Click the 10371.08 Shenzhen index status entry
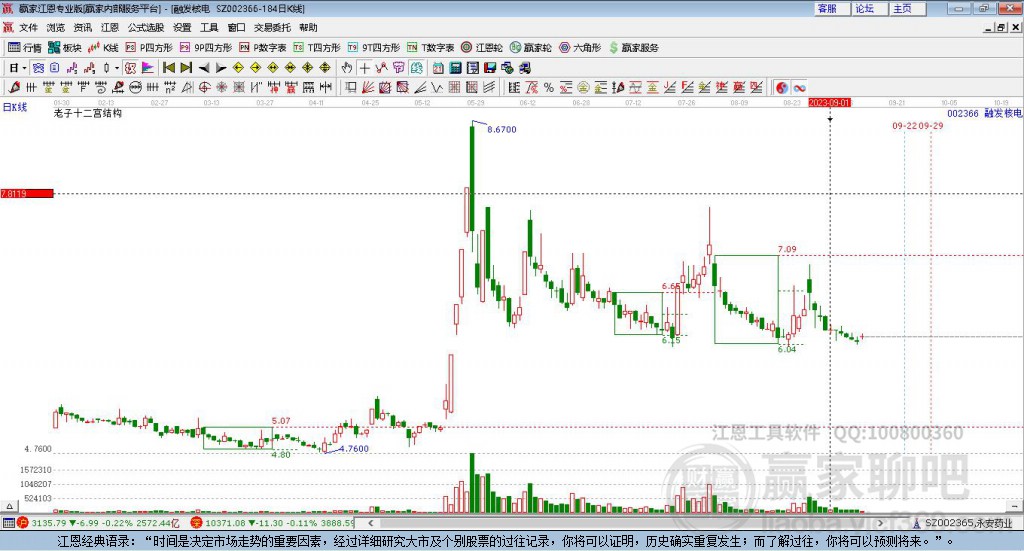The image size is (1024, 551). point(272,523)
